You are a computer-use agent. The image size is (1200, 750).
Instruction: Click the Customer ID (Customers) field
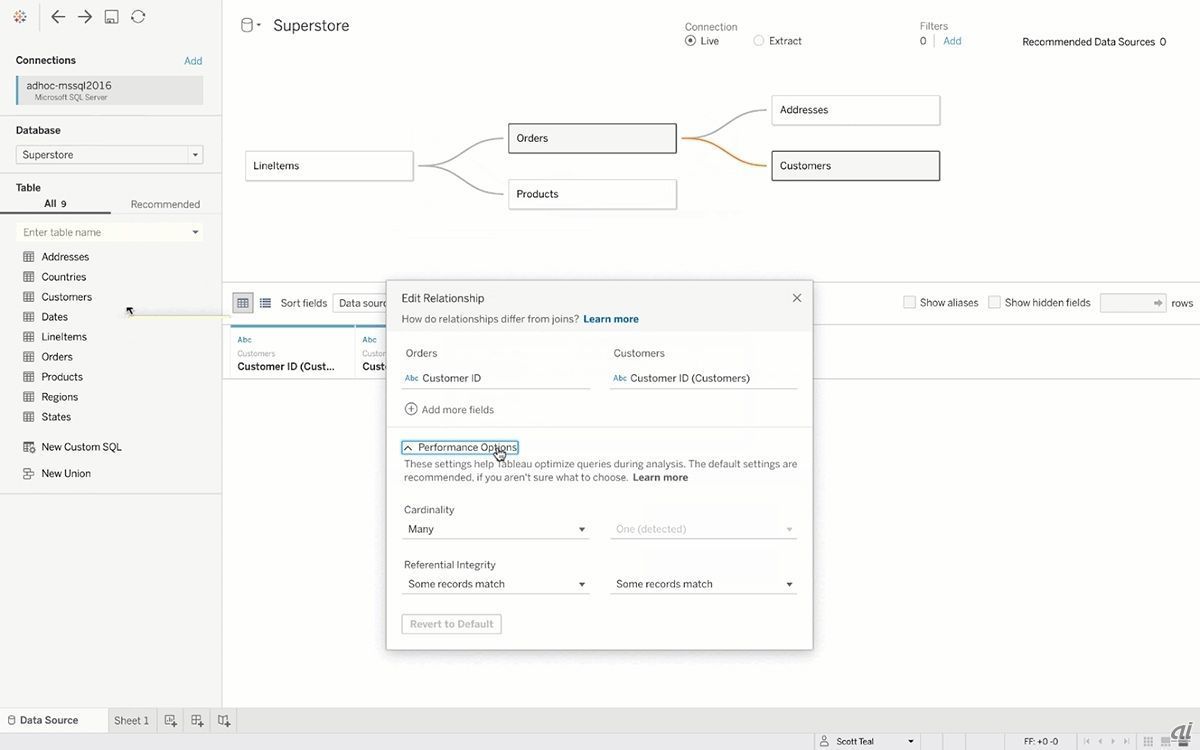point(704,378)
